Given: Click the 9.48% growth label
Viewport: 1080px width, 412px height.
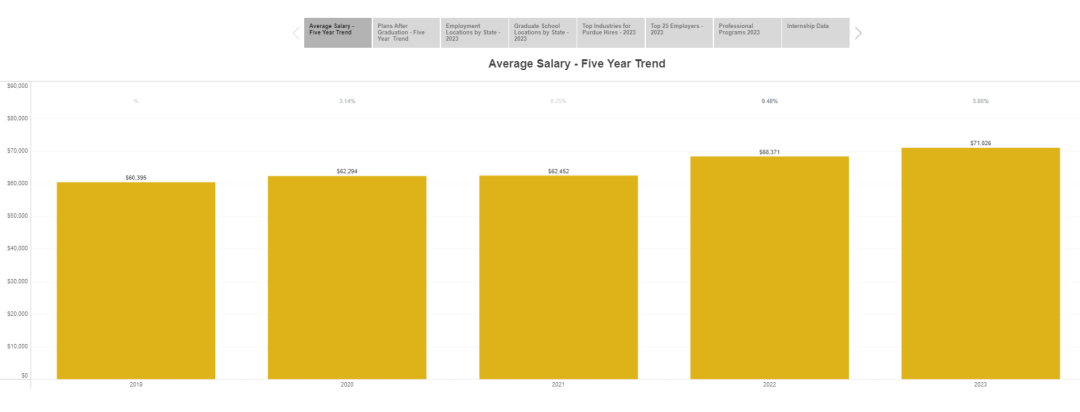Looking at the screenshot, I should [769, 101].
